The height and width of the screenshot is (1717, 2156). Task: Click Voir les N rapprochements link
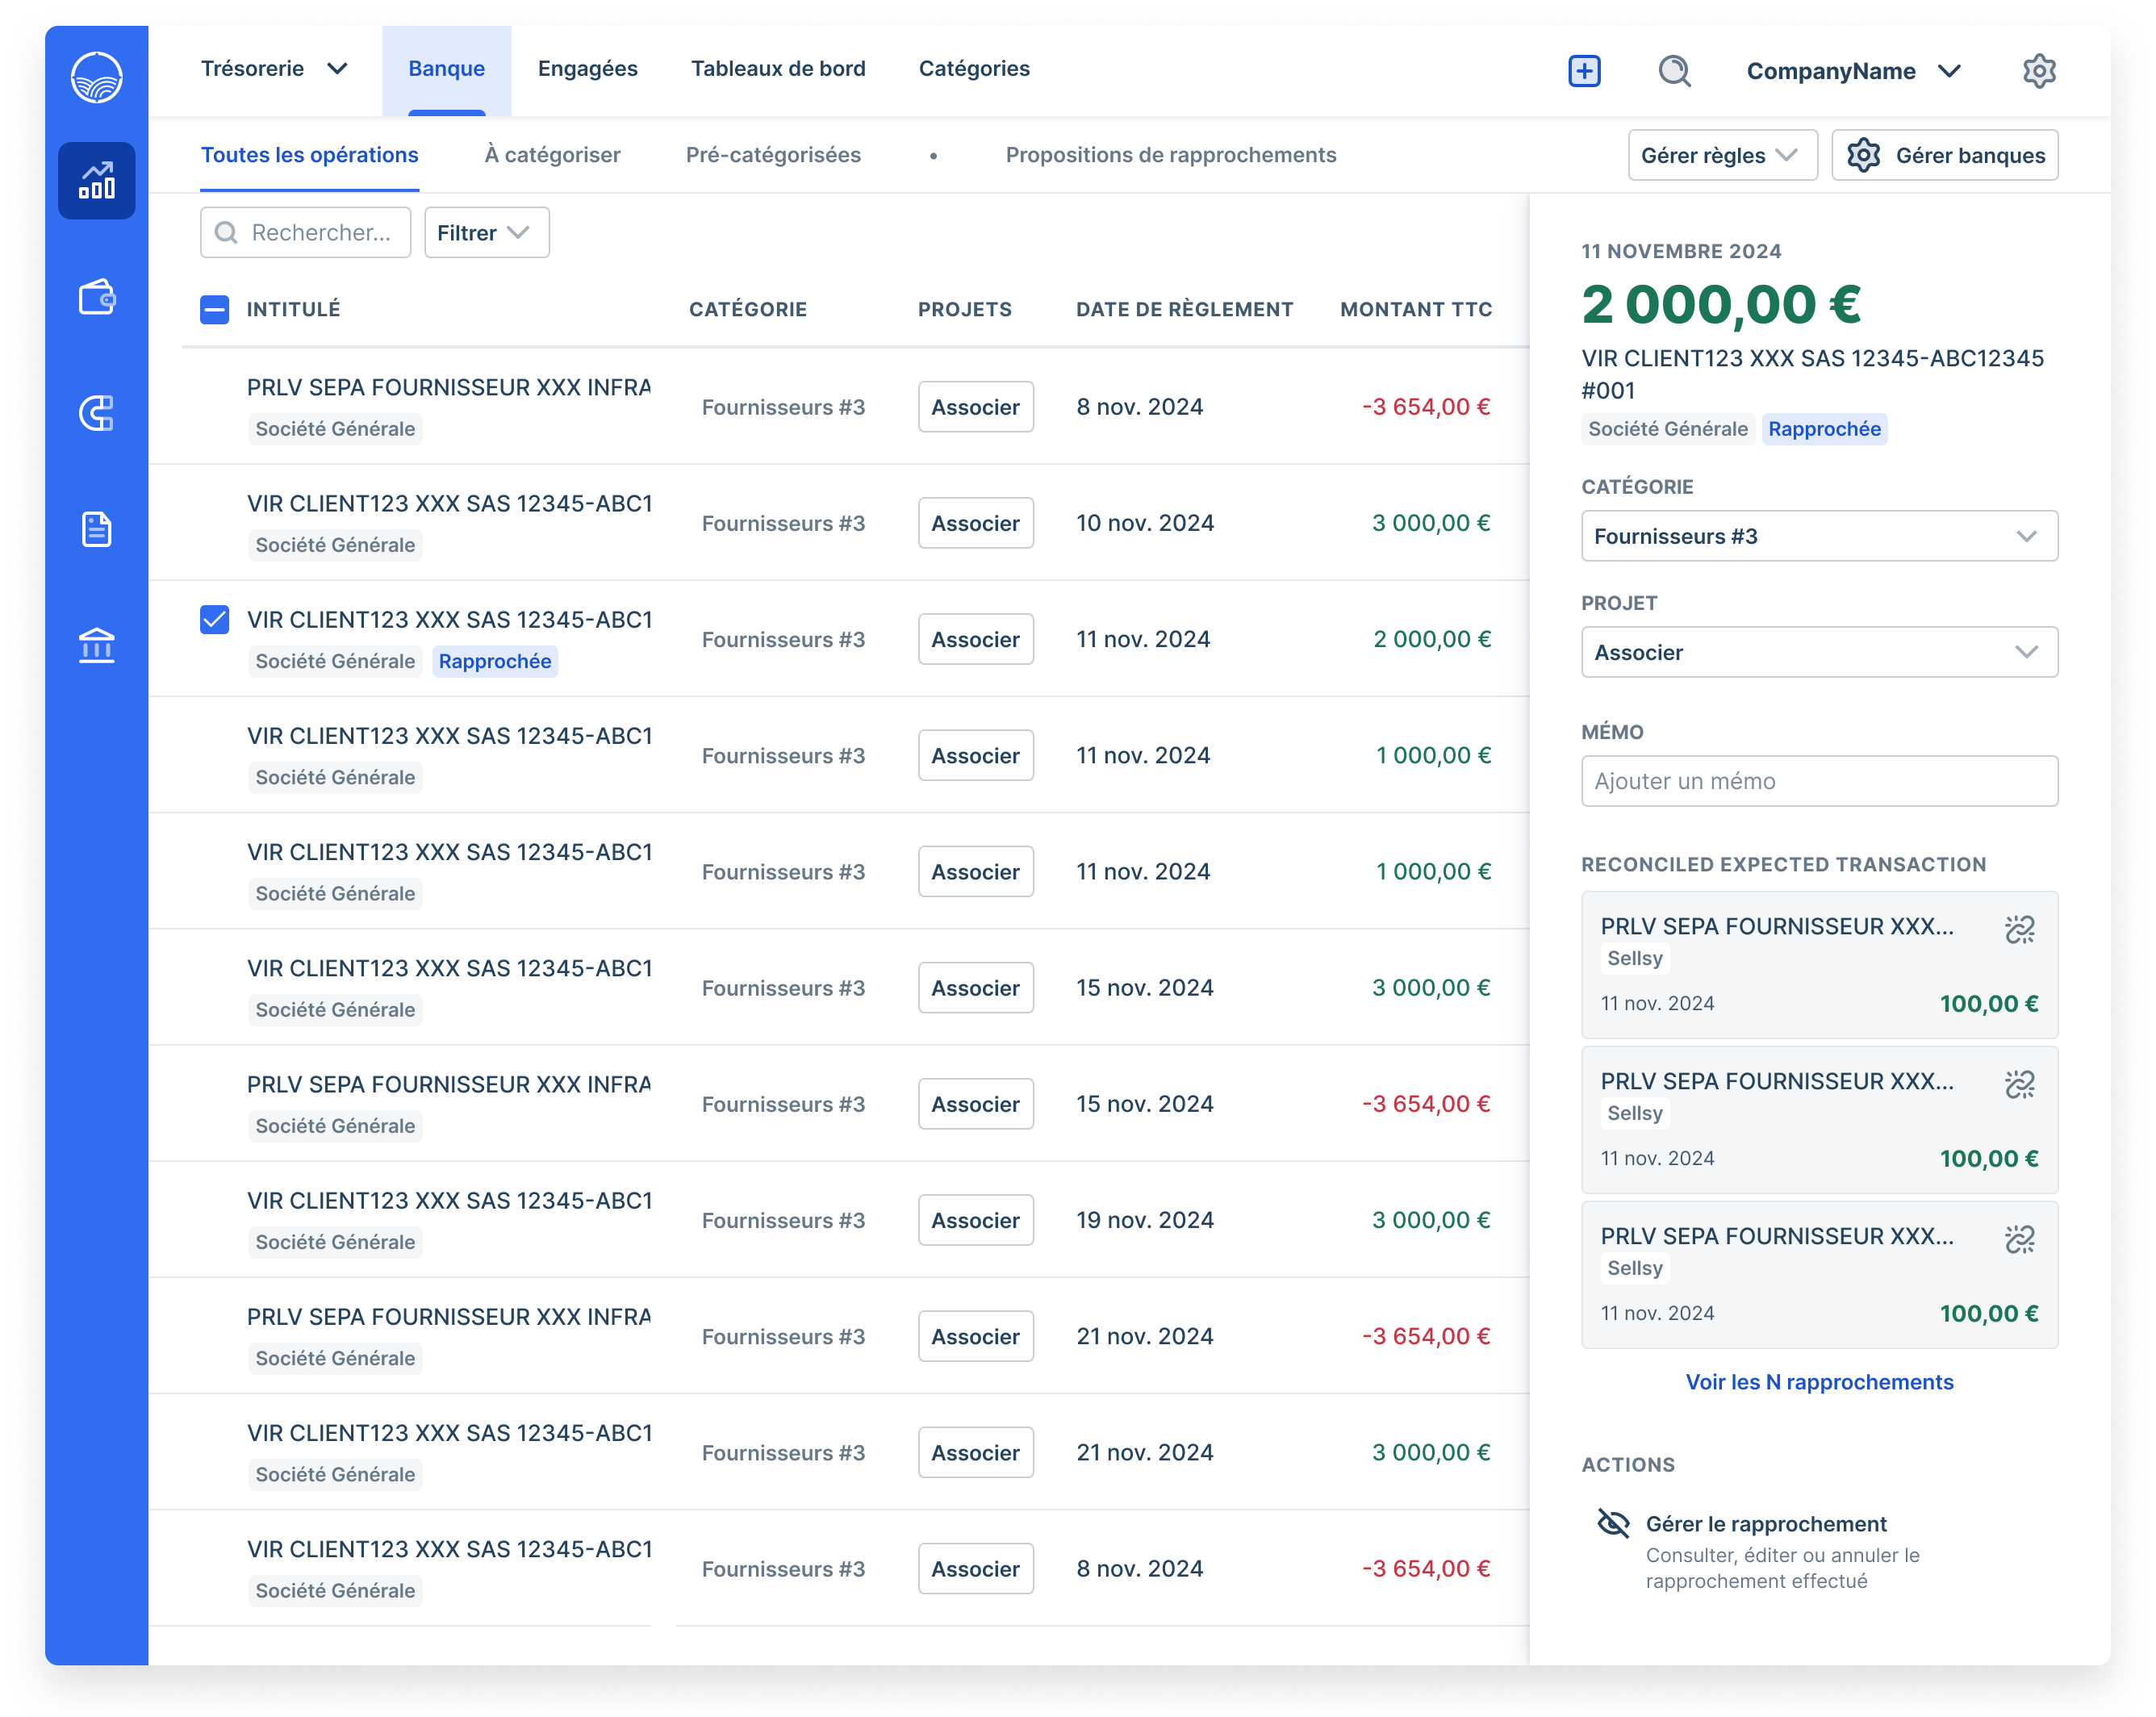[x=1818, y=1382]
